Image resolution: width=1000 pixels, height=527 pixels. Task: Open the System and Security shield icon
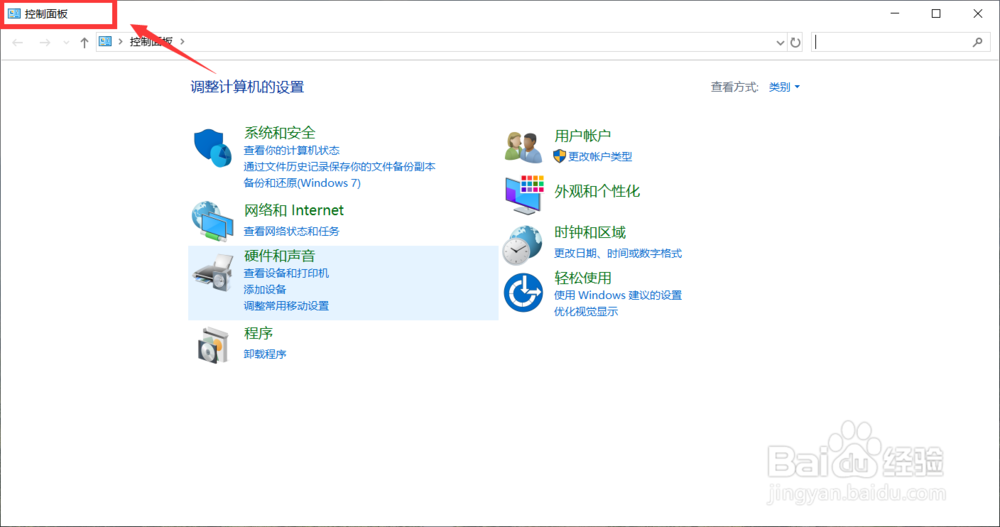[x=213, y=147]
